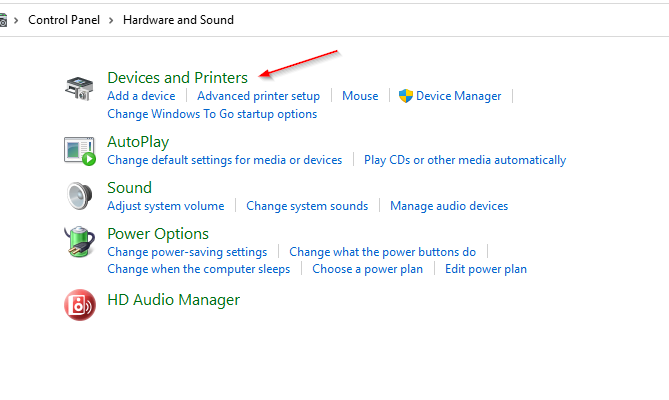Click the Sound speaker icon
Screen dimensions: 669x400
coord(80,196)
